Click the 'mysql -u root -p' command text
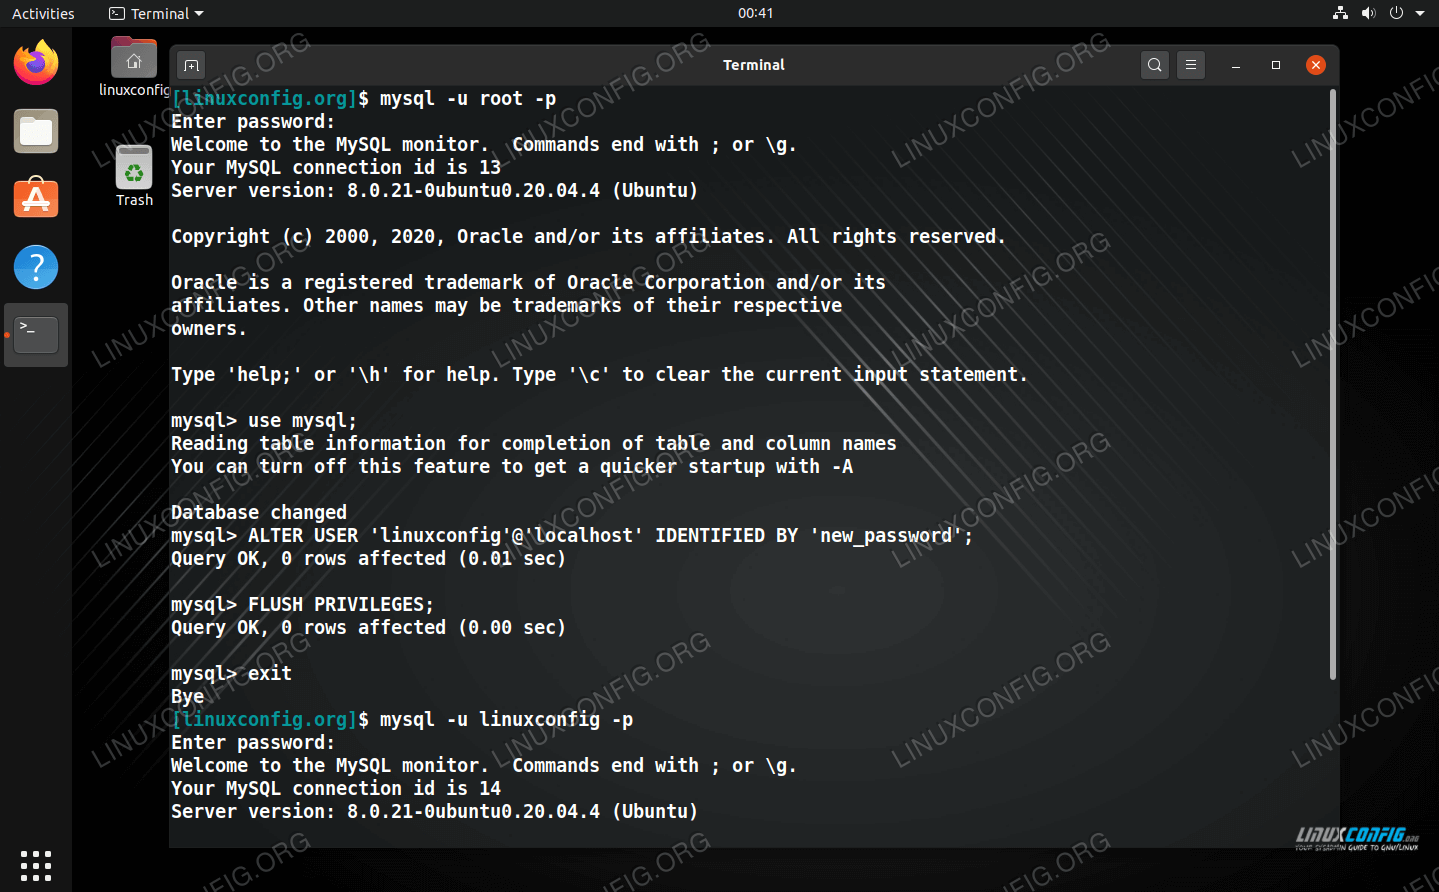The width and height of the screenshot is (1439, 892). click(x=468, y=99)
